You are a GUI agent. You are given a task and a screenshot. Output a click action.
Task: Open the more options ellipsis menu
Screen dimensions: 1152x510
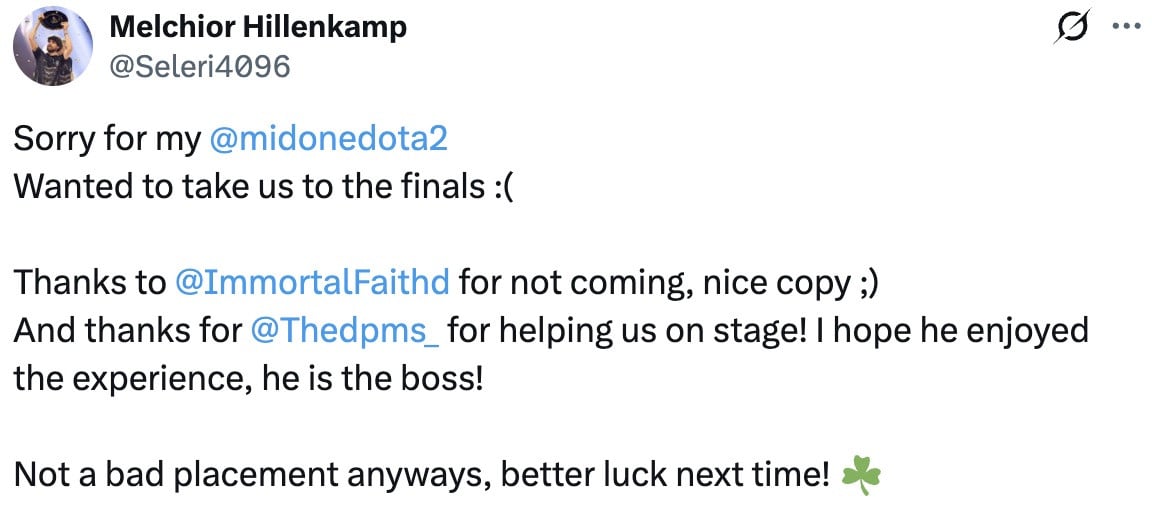(x=1124, y=28)
